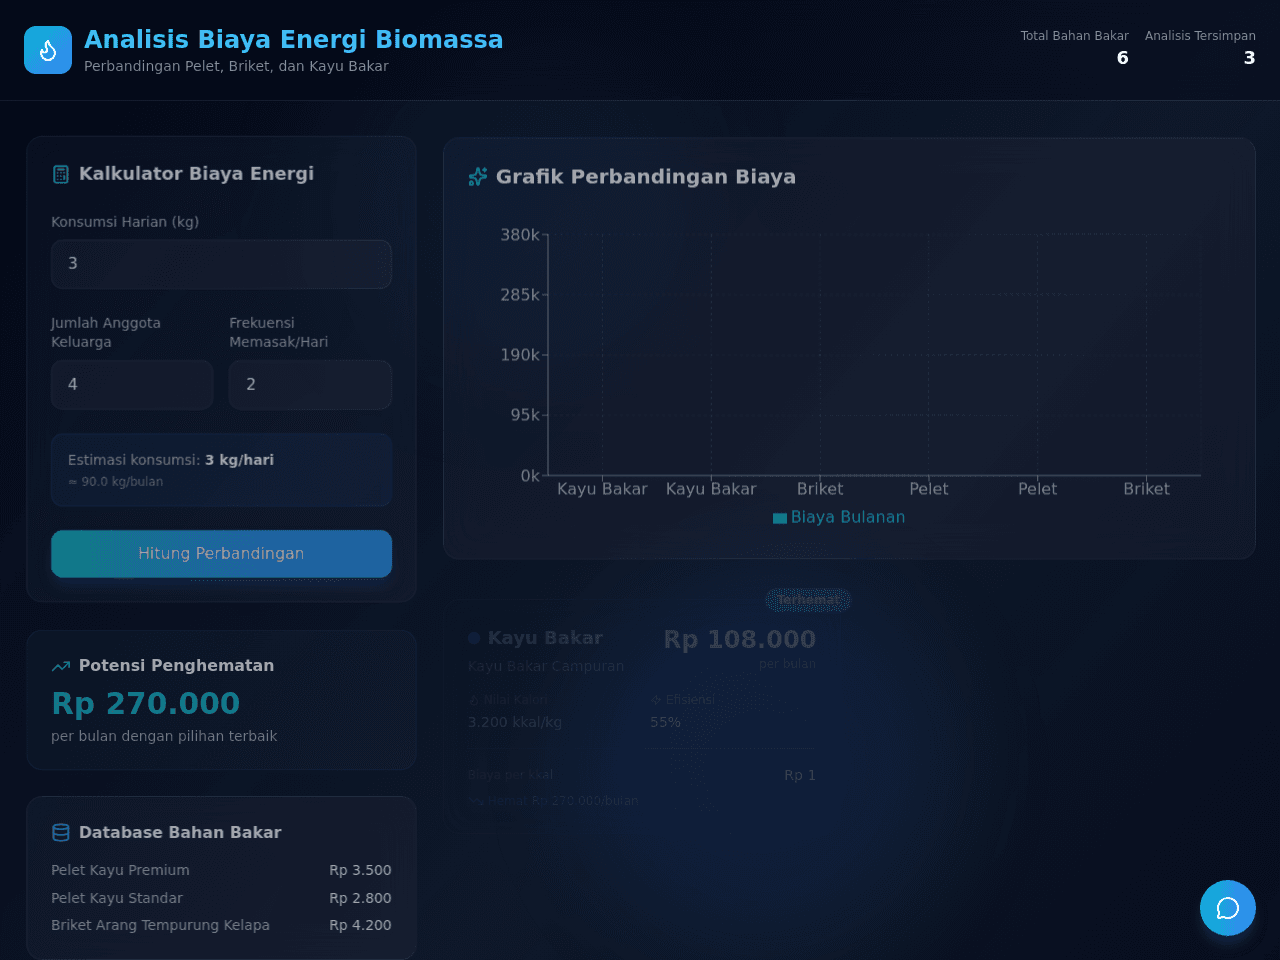Click the Rp 2.800 price value

pyautogui.click(x=360, y=898)
